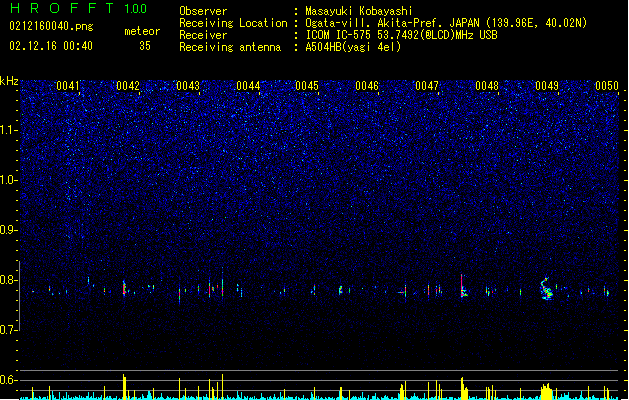Image resolution: width=629 pixels, height=400 pixels.
Task: Click the Ogata-vill. Akita-Pref. JAPAN location text
Action: coord(446,23)
